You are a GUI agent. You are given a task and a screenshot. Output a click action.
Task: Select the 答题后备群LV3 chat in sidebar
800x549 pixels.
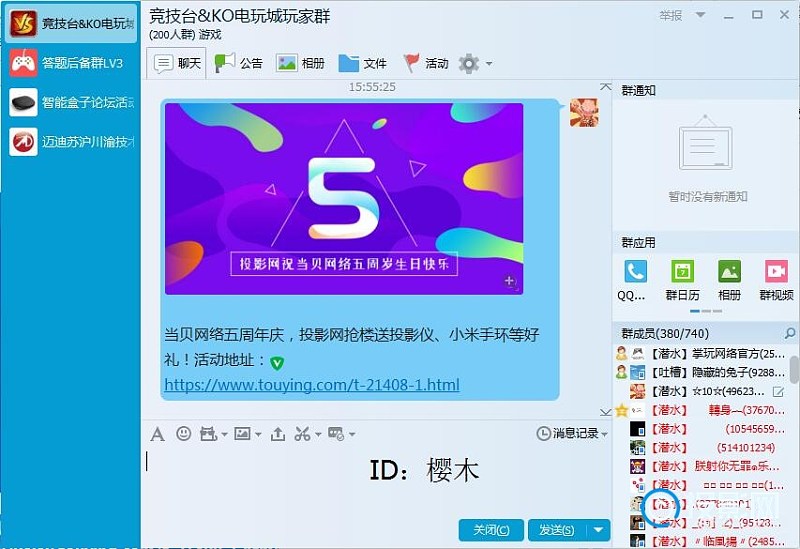point(70,63)
